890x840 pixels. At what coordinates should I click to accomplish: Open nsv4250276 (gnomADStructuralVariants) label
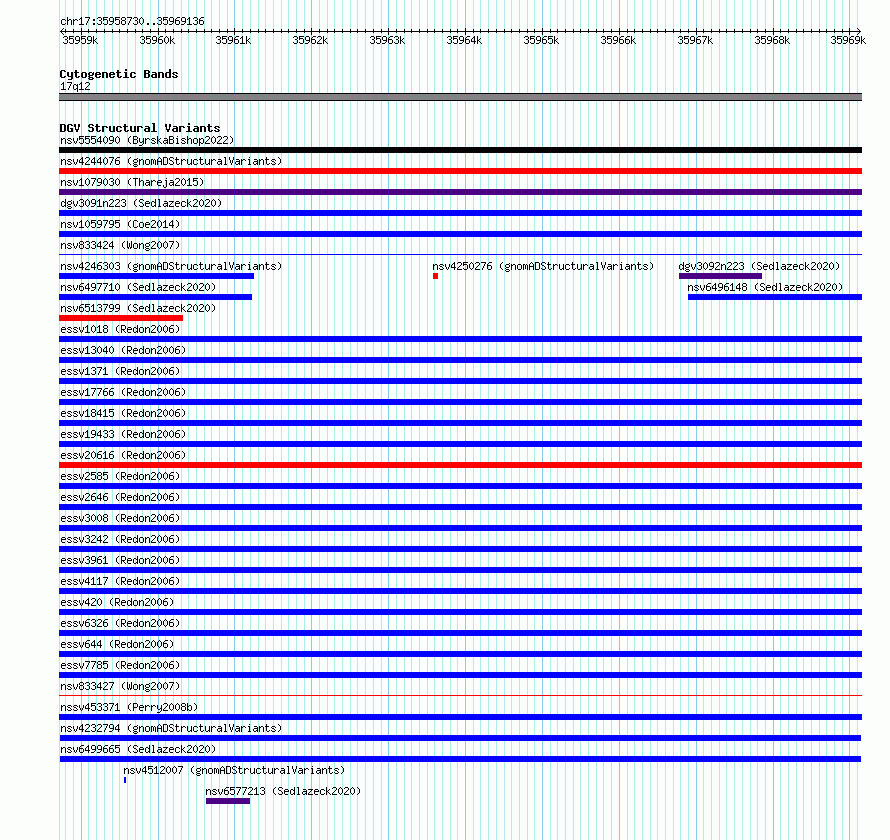543,266
